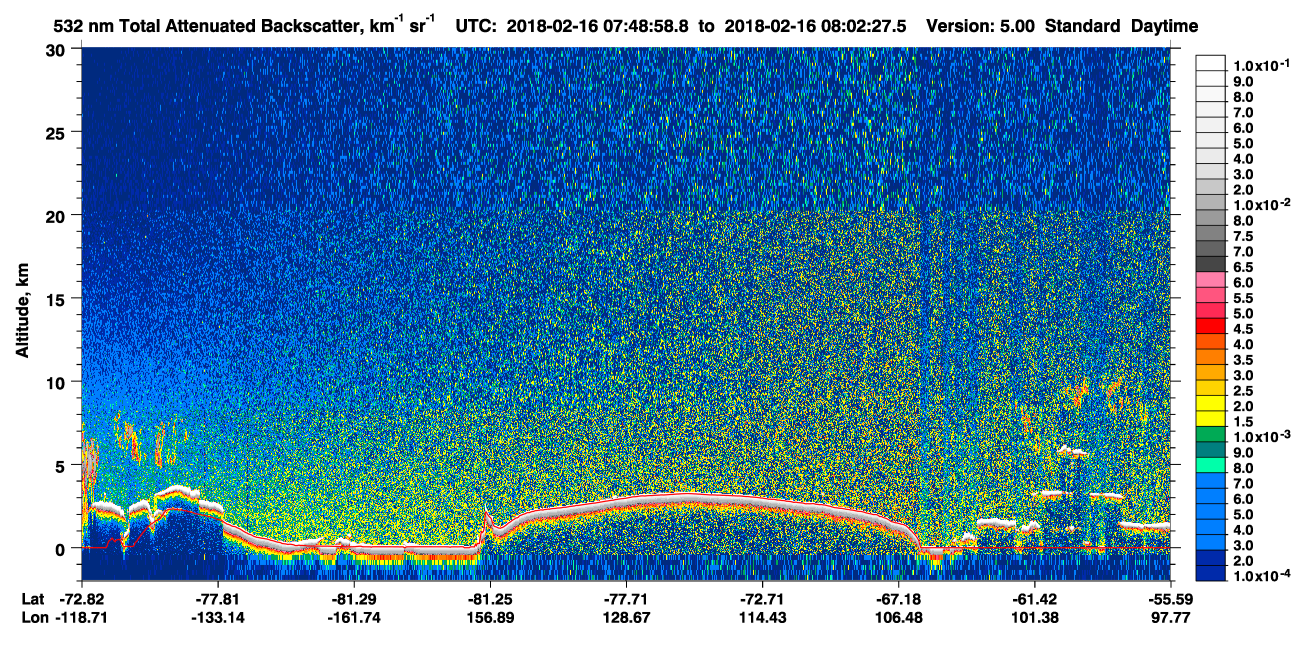Pick the dark gray swatch labeled 6.5
The width and height of the screenshot is (1300, 667).
point(1210,266)
